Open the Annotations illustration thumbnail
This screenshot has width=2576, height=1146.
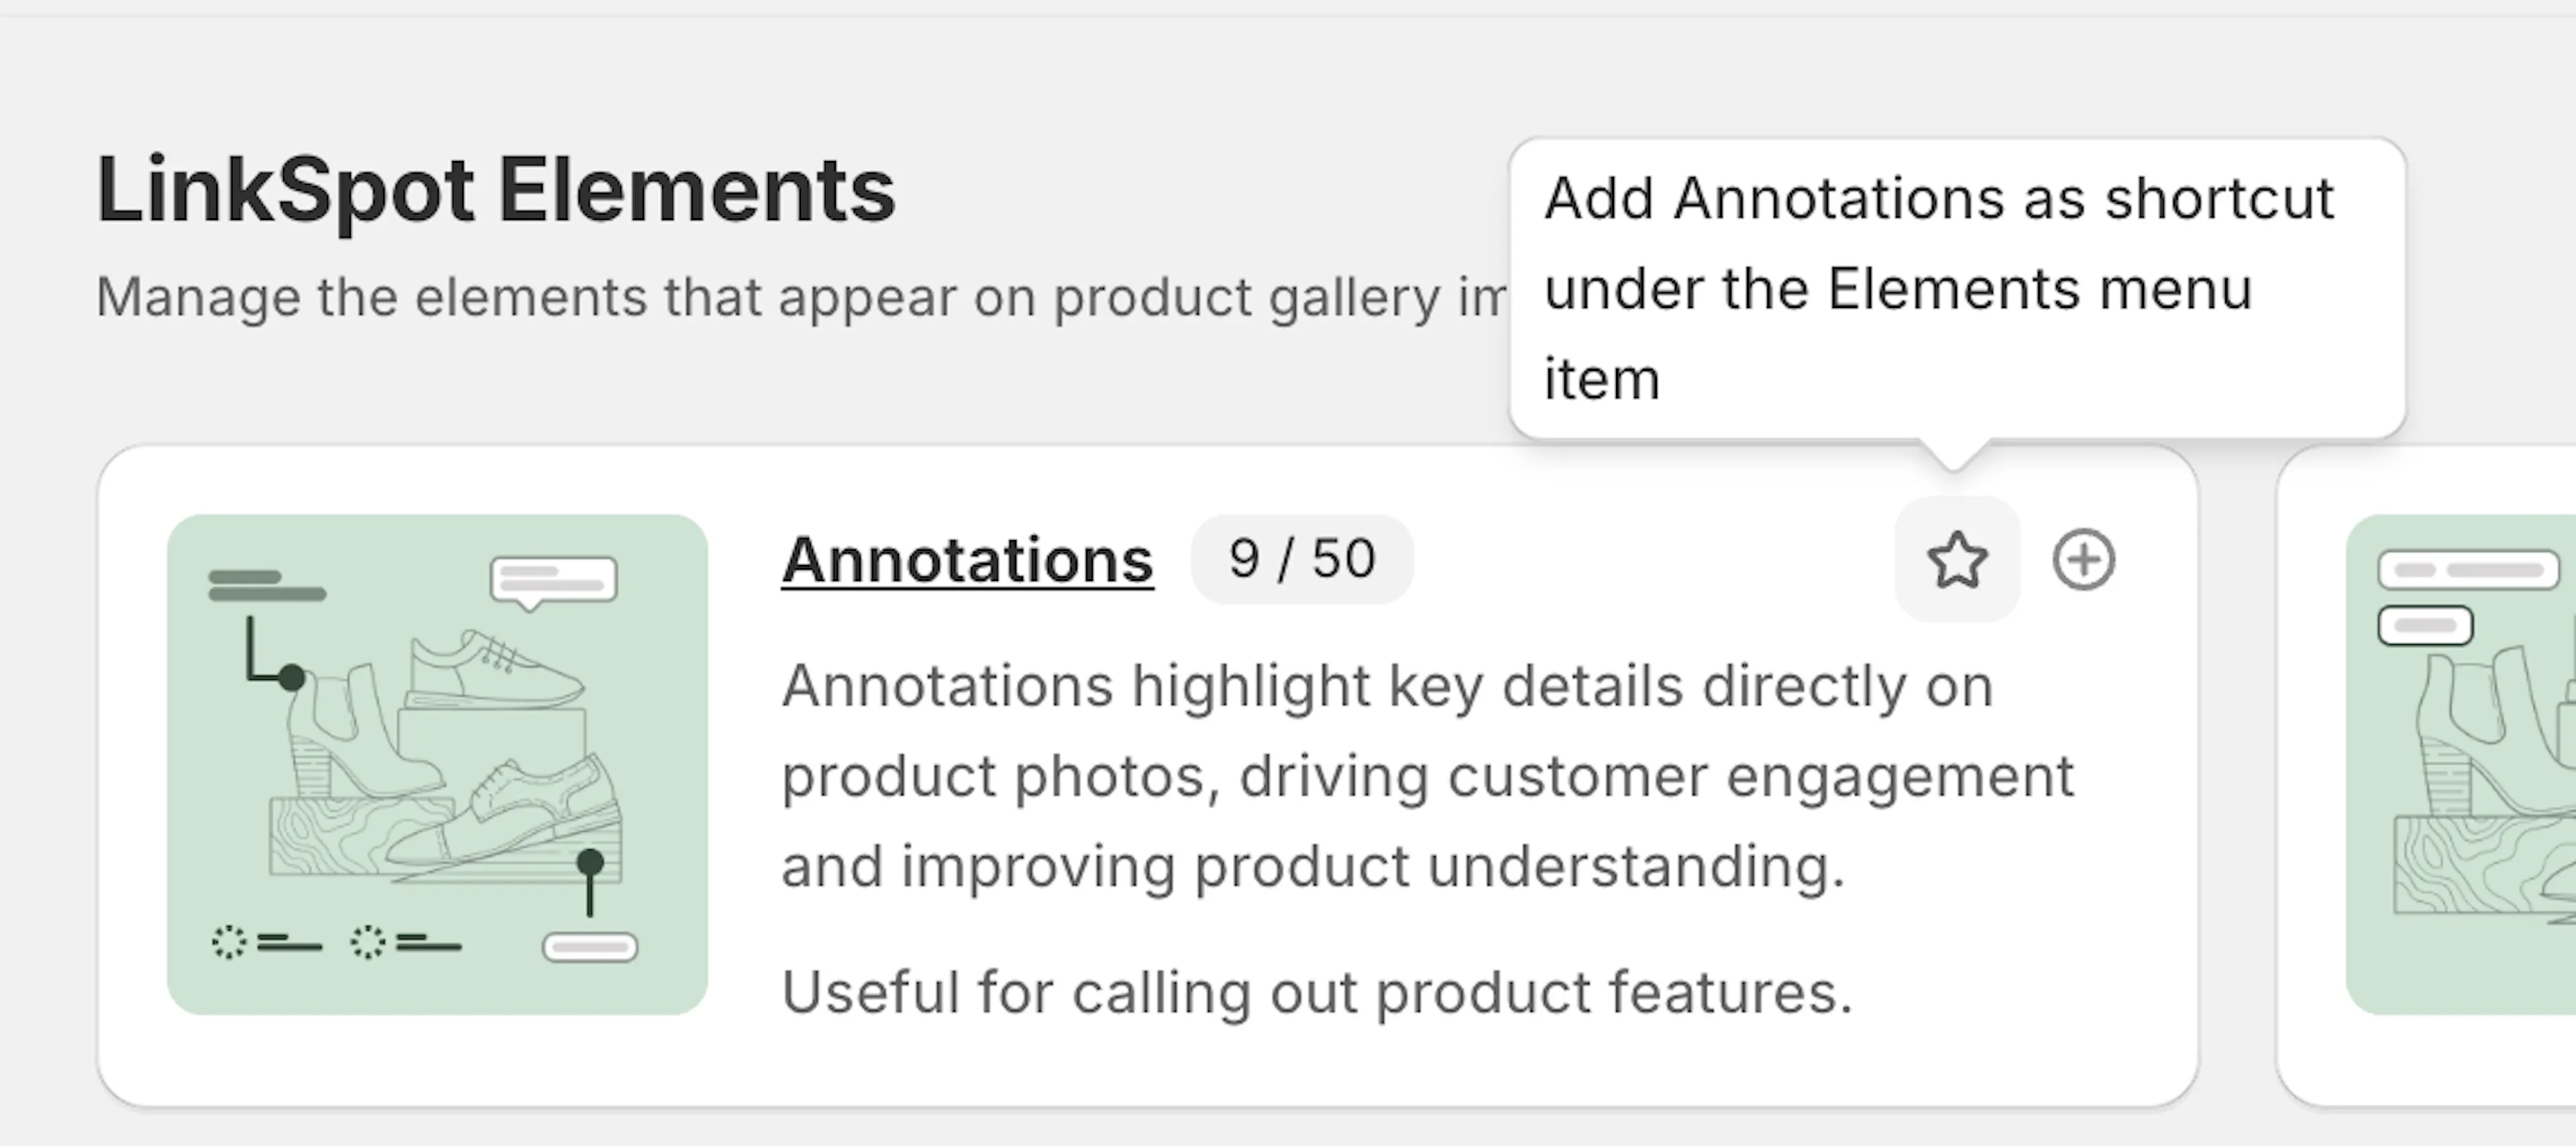[x=437, y=765]
